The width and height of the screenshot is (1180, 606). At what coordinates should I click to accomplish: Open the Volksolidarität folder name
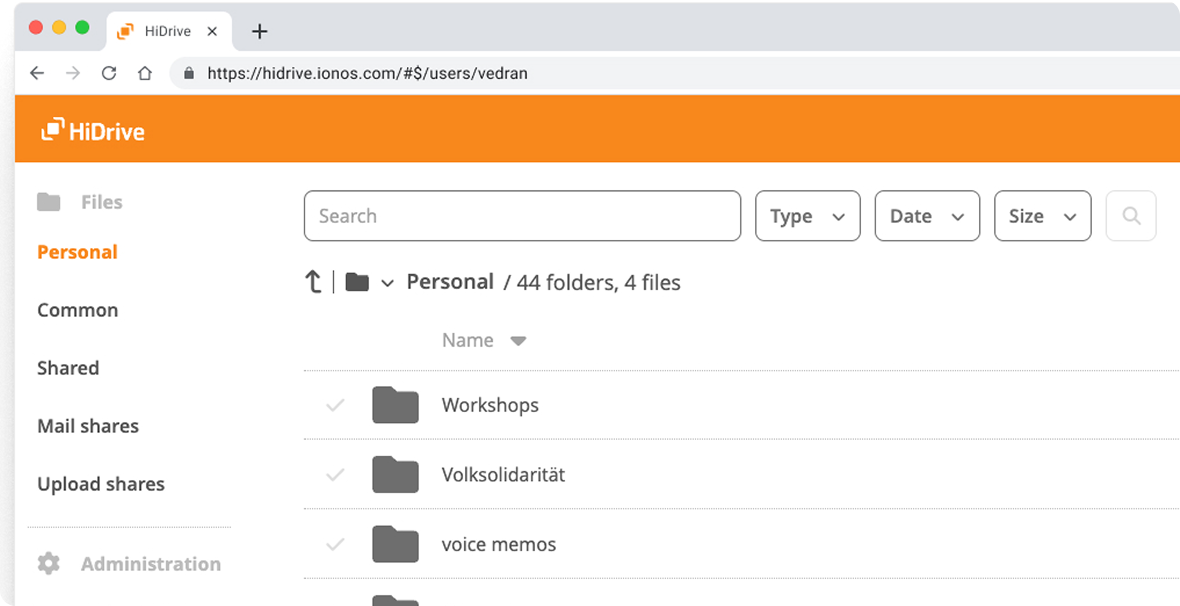[503, 474]
